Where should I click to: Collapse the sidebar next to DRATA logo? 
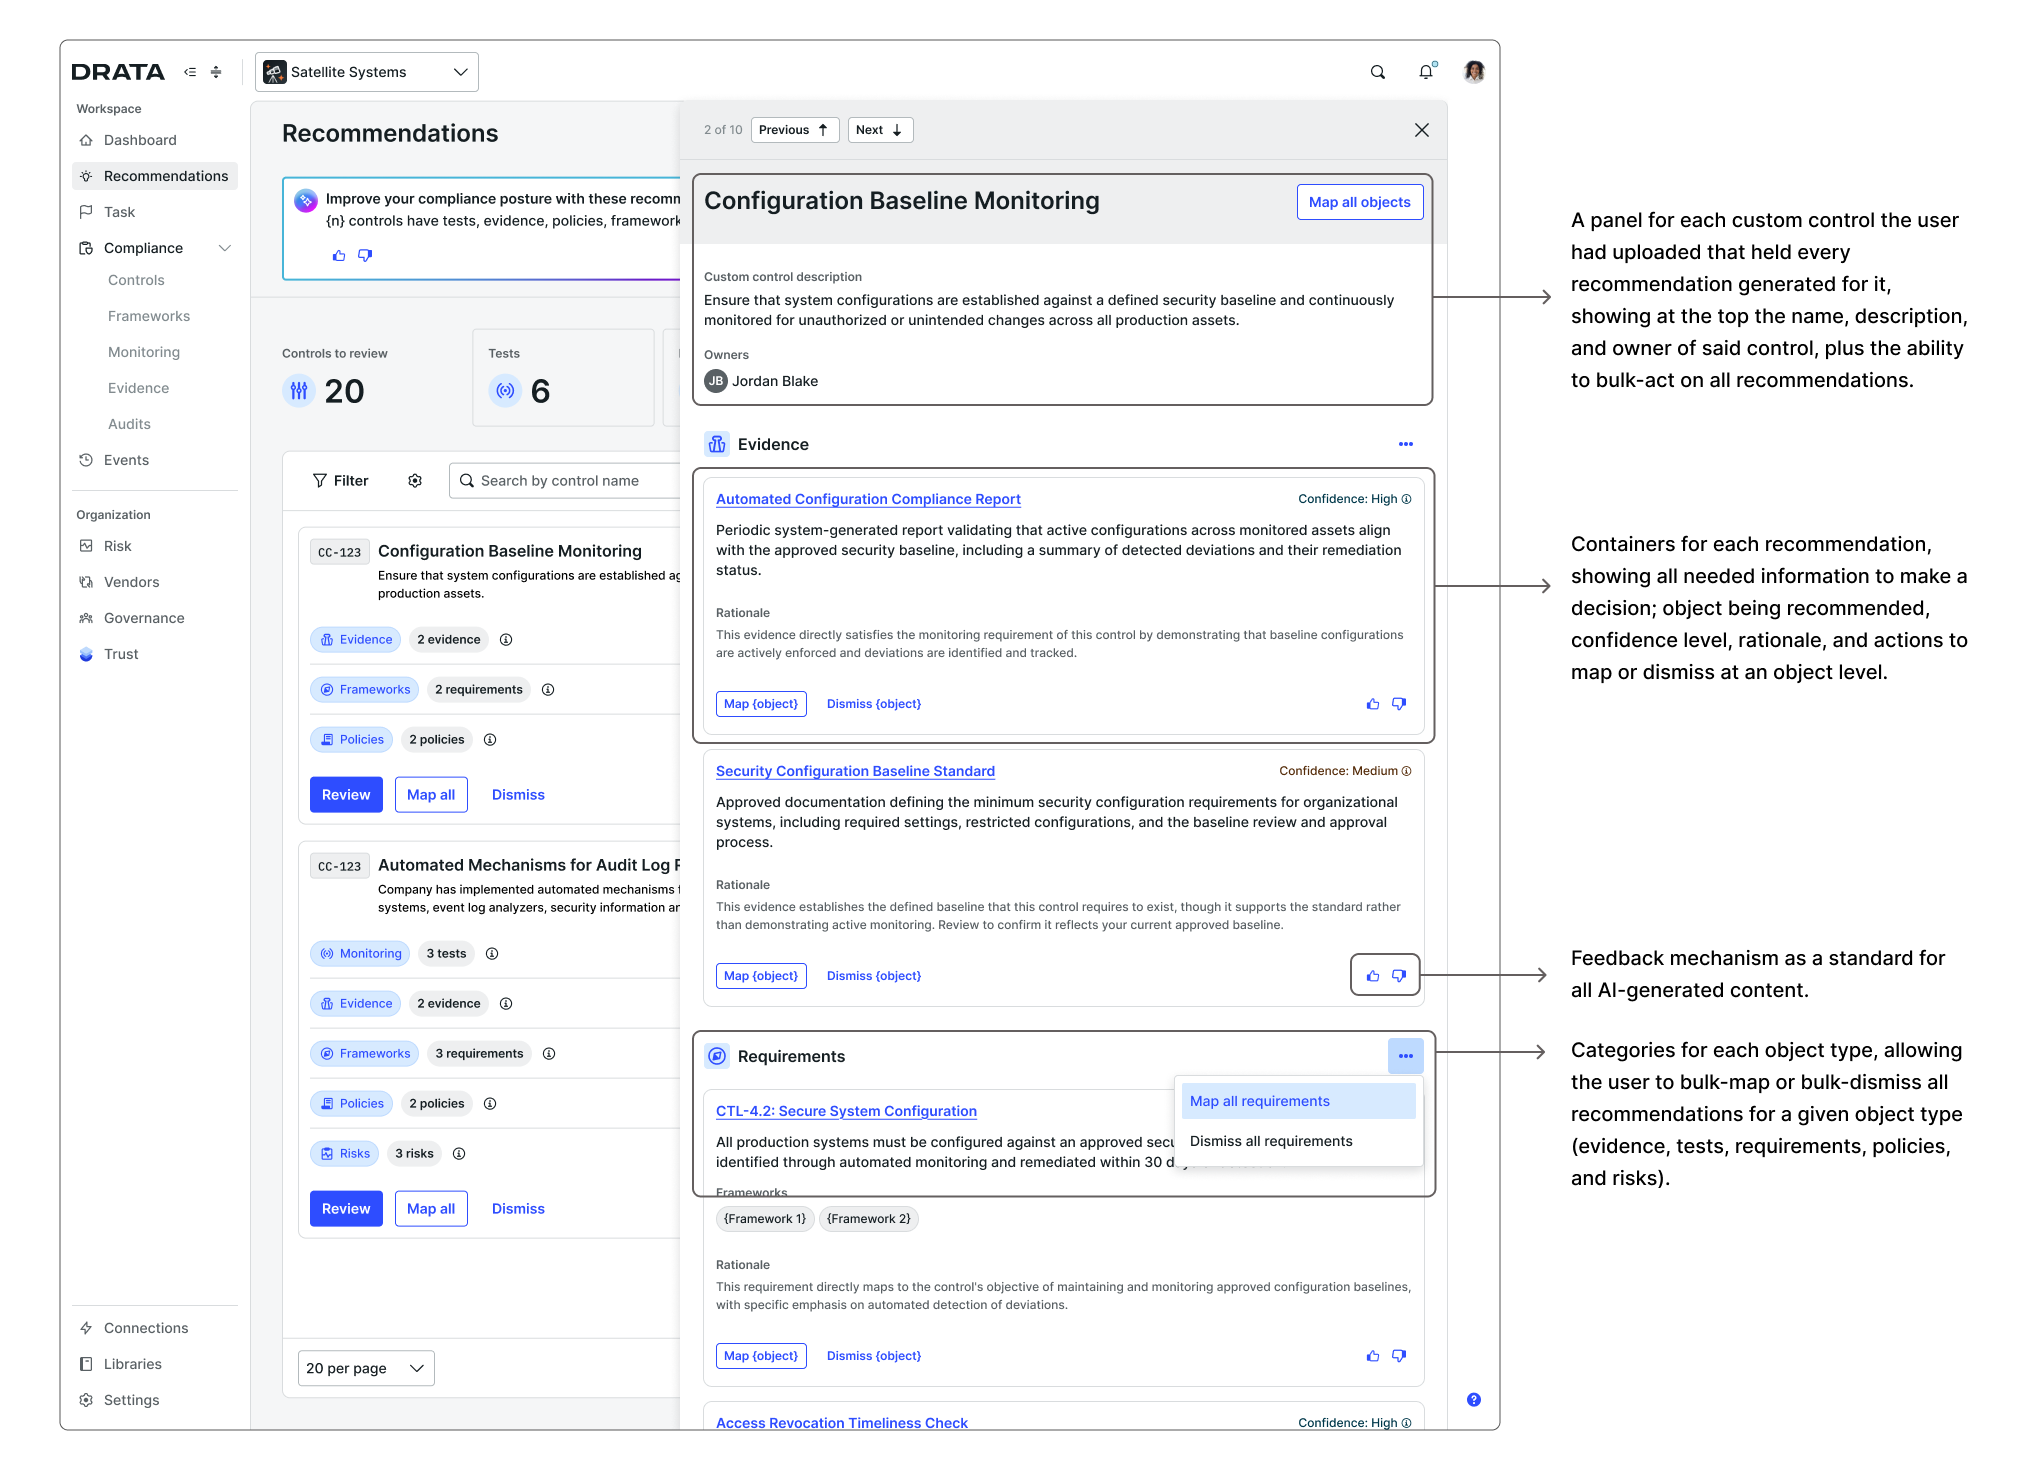(190, 72)
